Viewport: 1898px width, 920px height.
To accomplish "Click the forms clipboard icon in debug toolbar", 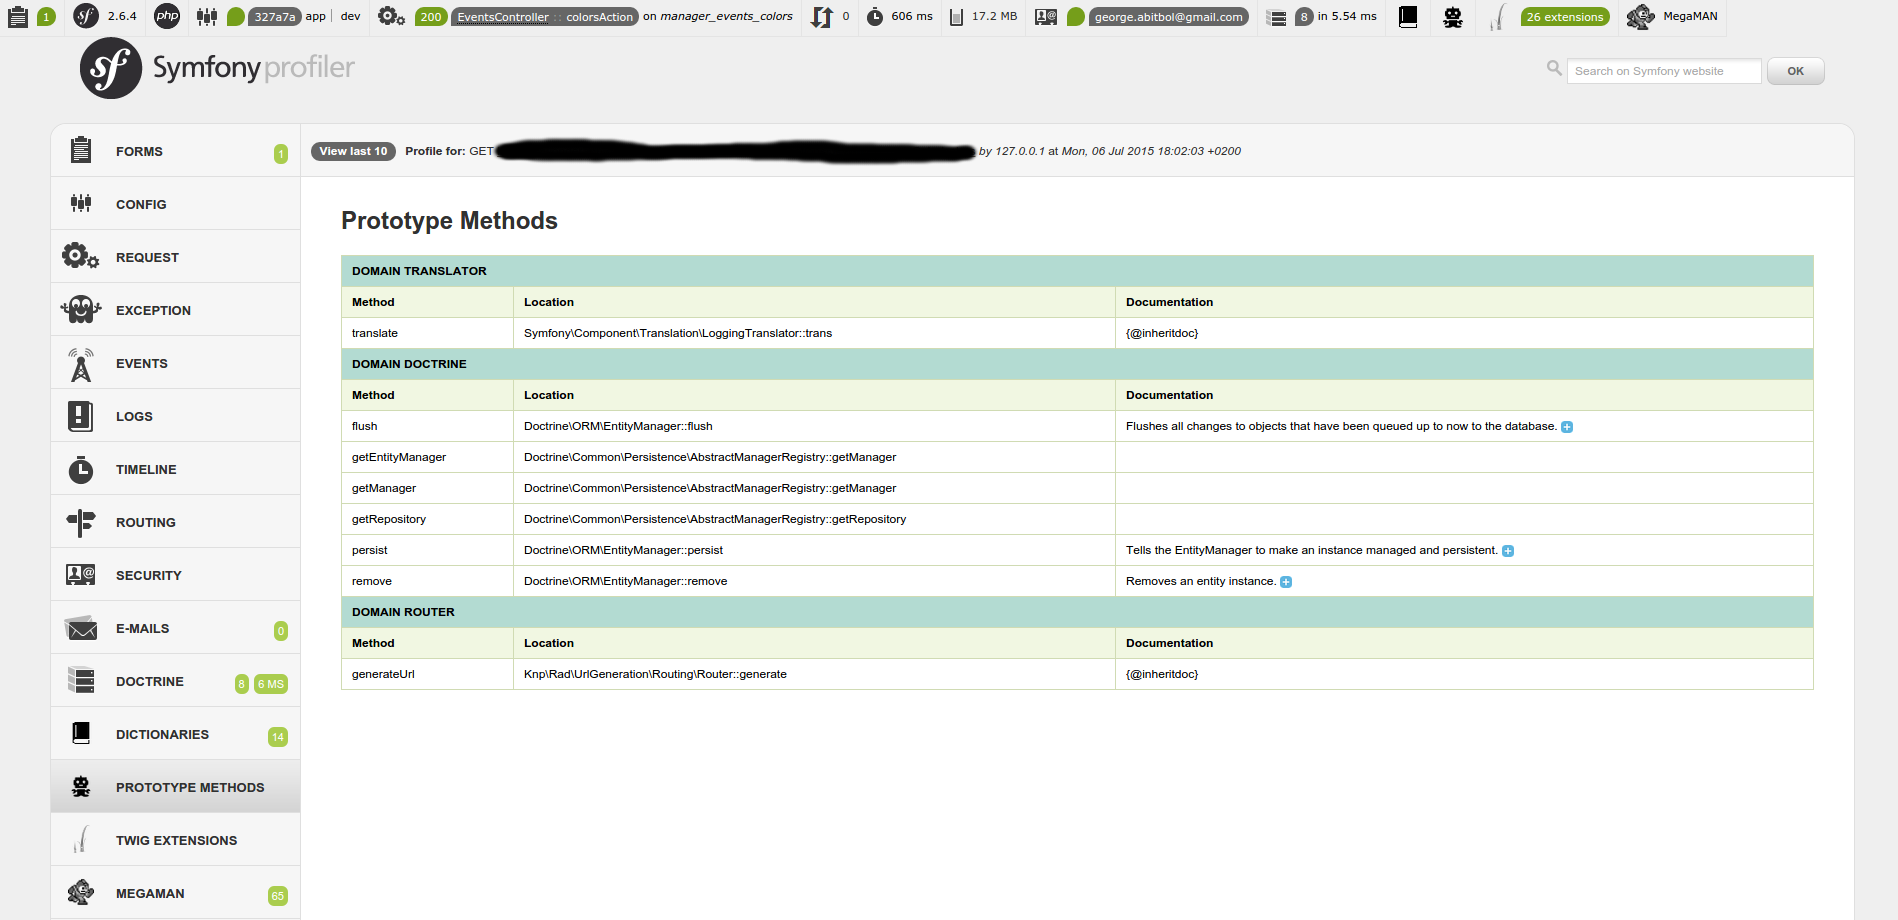I will 18,16.
